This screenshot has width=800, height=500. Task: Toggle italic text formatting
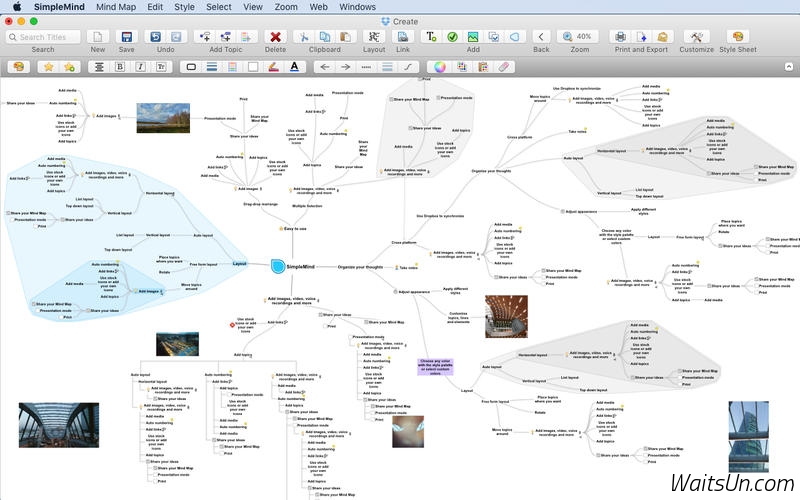coord(141,67)
